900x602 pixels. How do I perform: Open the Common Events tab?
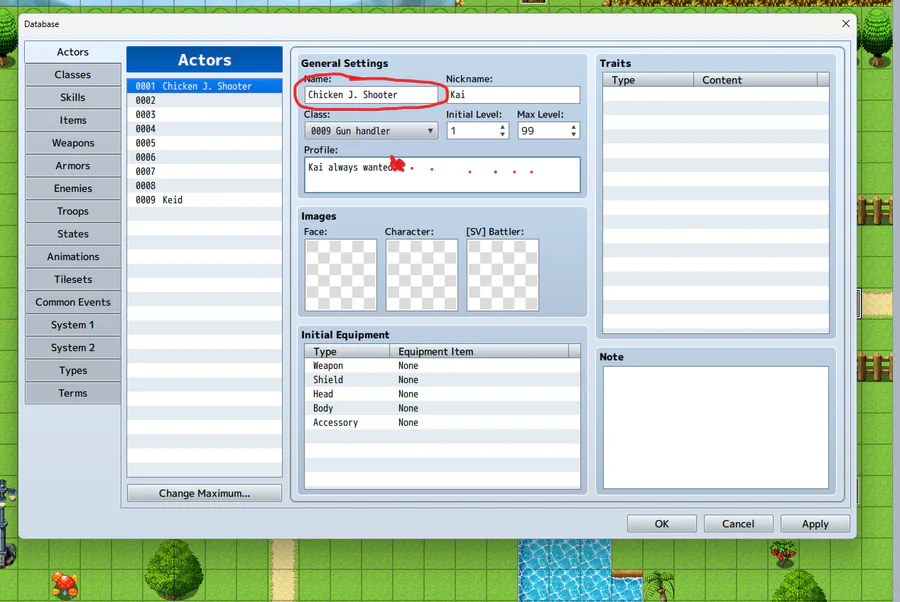[x=73, y=302]
